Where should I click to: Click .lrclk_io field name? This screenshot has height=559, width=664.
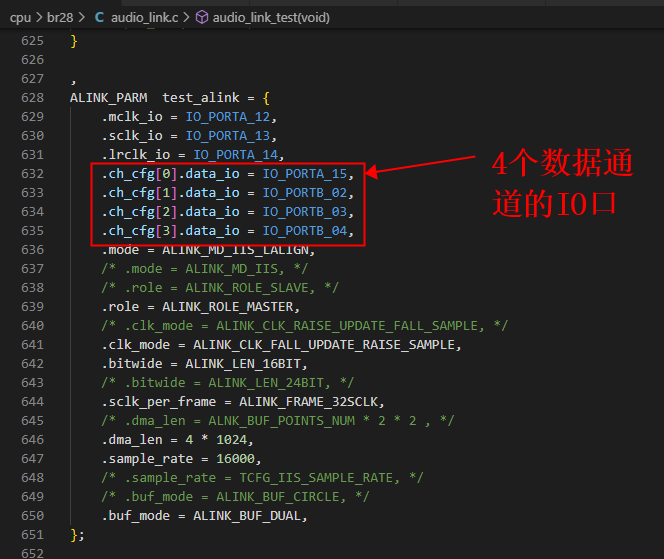tap(136, 155)
